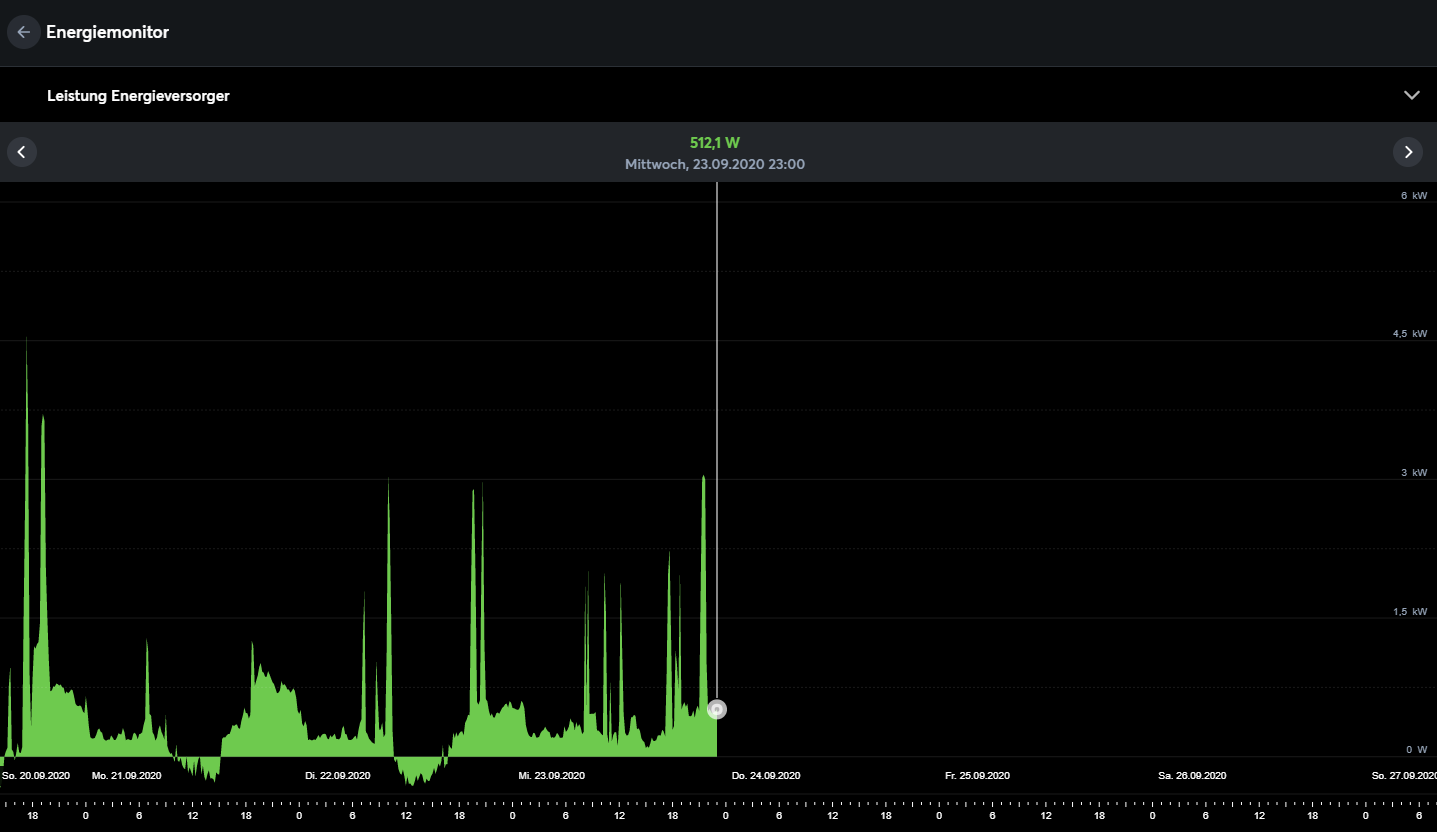Click the back arrow next to Energiemonitor
Screen dimensions: 1437x832
coord(23,32)
